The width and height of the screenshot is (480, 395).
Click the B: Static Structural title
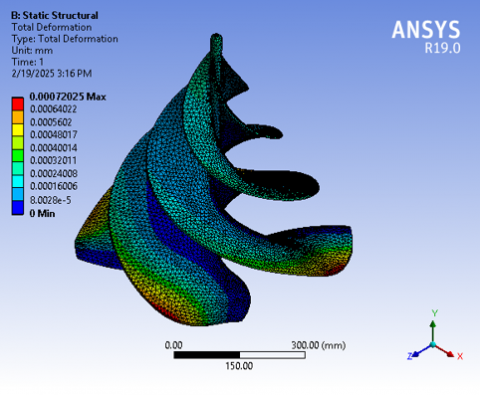[x=55, y=15]
